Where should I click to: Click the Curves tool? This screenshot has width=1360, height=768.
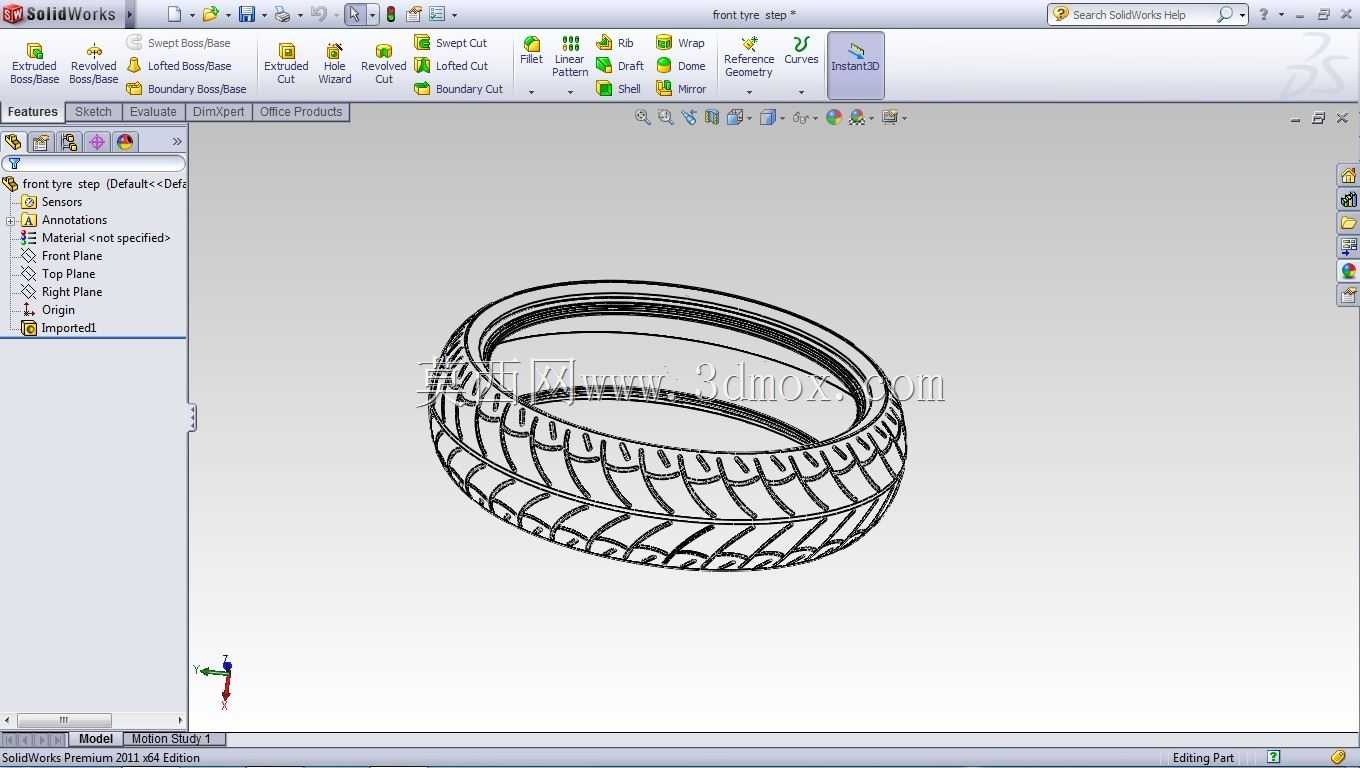click(x=801, y=51)
